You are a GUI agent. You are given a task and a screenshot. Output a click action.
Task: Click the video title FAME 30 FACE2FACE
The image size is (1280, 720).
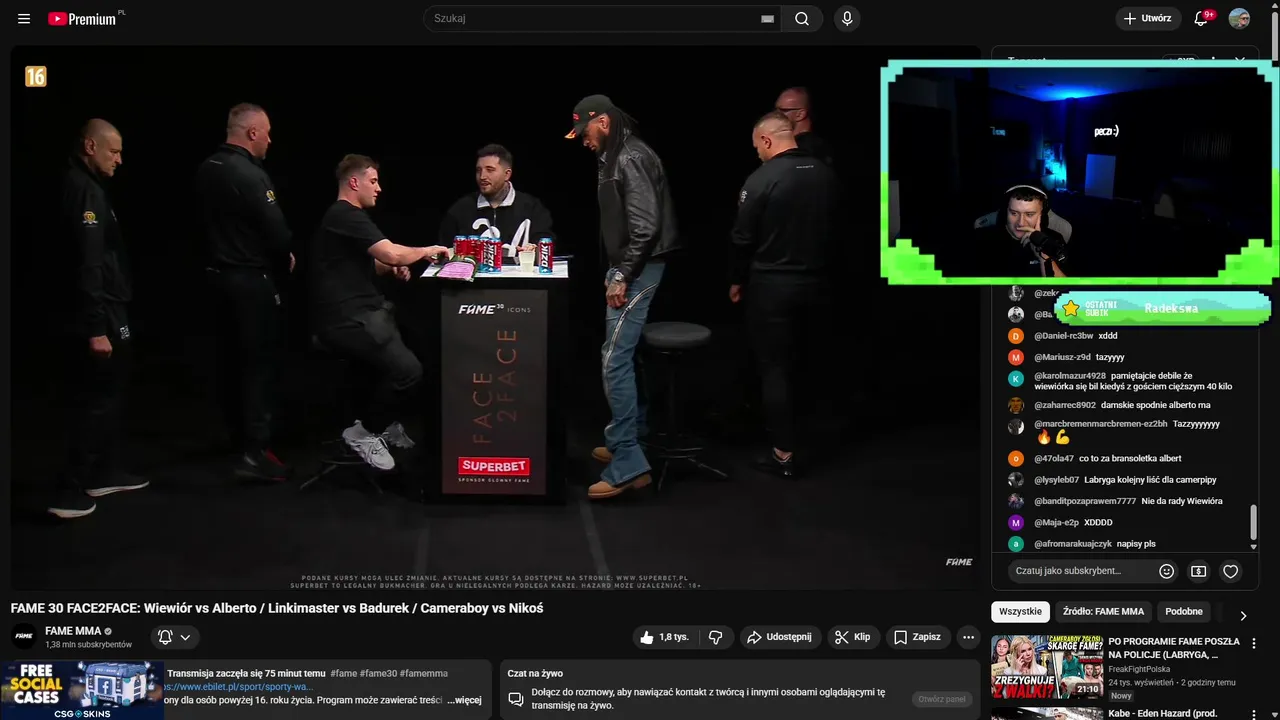click(x=277, y=608)
